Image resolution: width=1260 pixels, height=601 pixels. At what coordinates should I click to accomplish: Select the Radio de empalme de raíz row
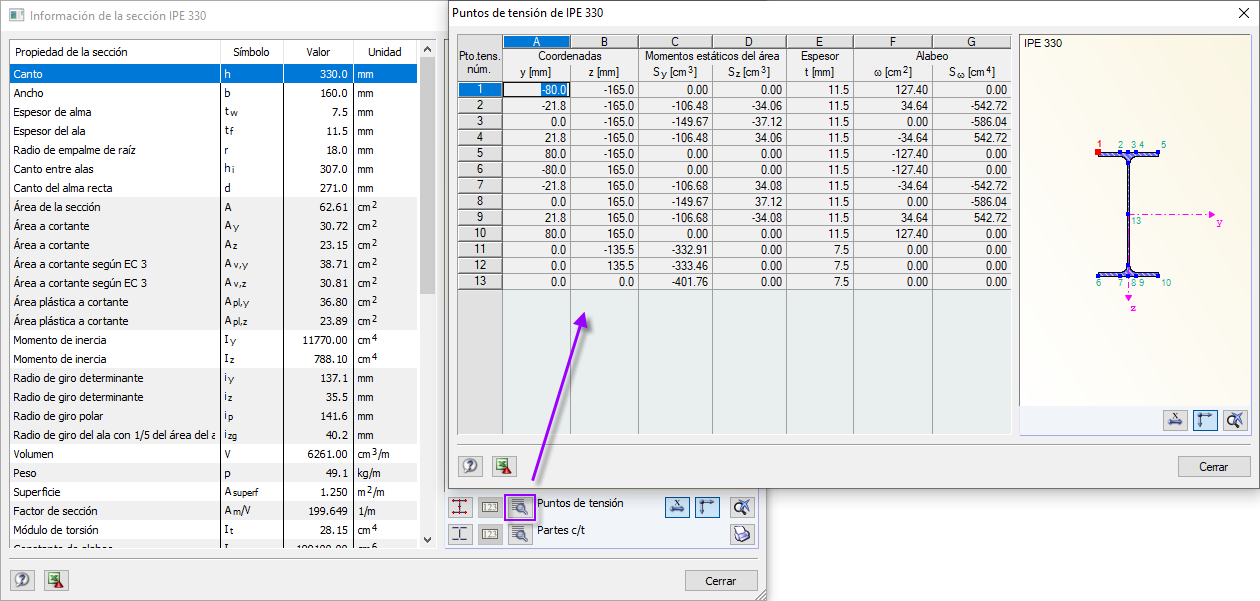[x=213, y=150]
